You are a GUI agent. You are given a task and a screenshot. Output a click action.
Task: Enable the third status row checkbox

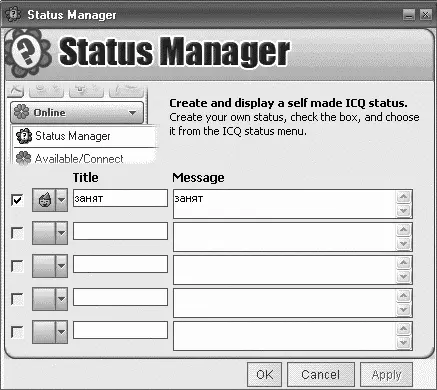click(x=17, y=266)
